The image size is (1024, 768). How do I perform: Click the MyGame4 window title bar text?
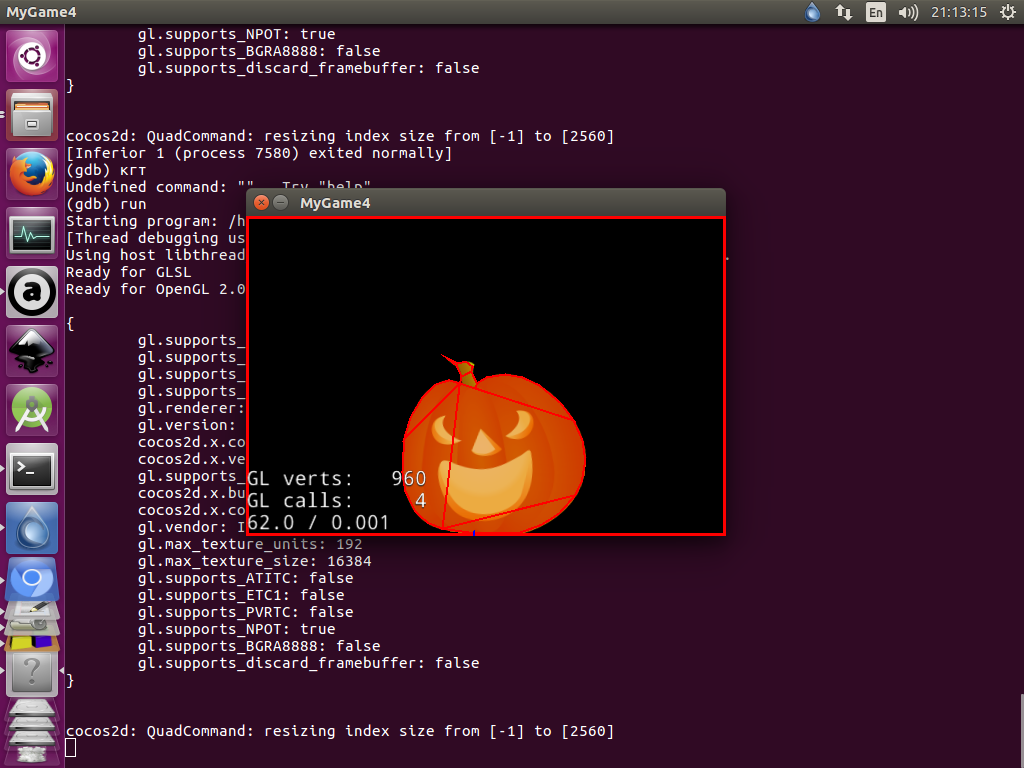(x=335, y=203)
